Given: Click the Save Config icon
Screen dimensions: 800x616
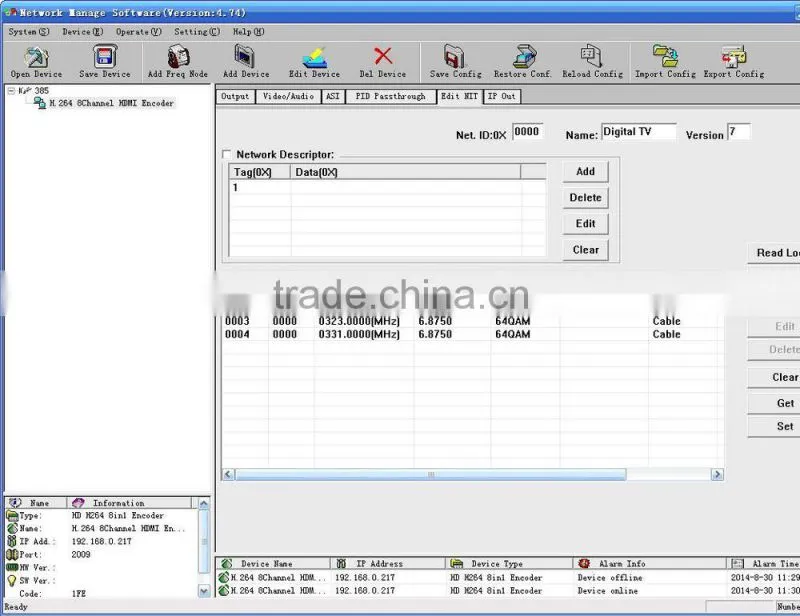Looking at the screenshot, I should click(x=455, y=57).
